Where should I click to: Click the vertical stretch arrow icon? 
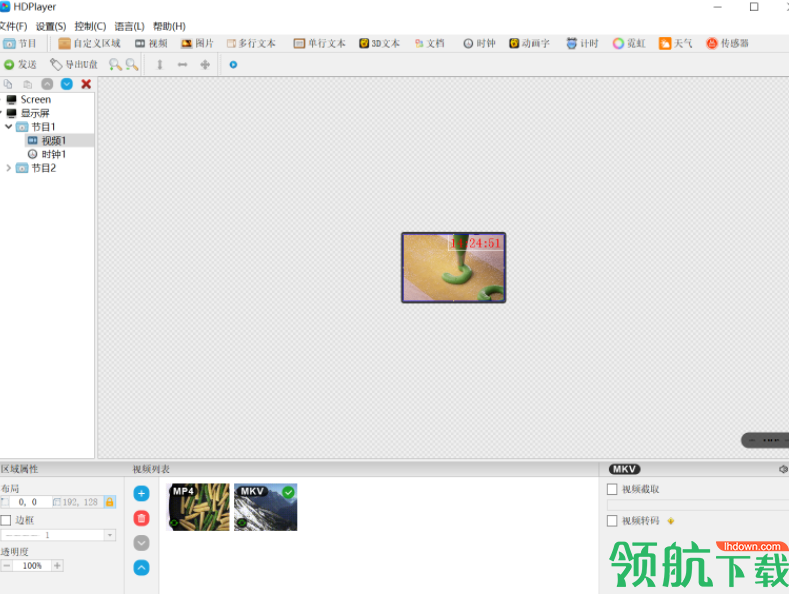(160, 64)
